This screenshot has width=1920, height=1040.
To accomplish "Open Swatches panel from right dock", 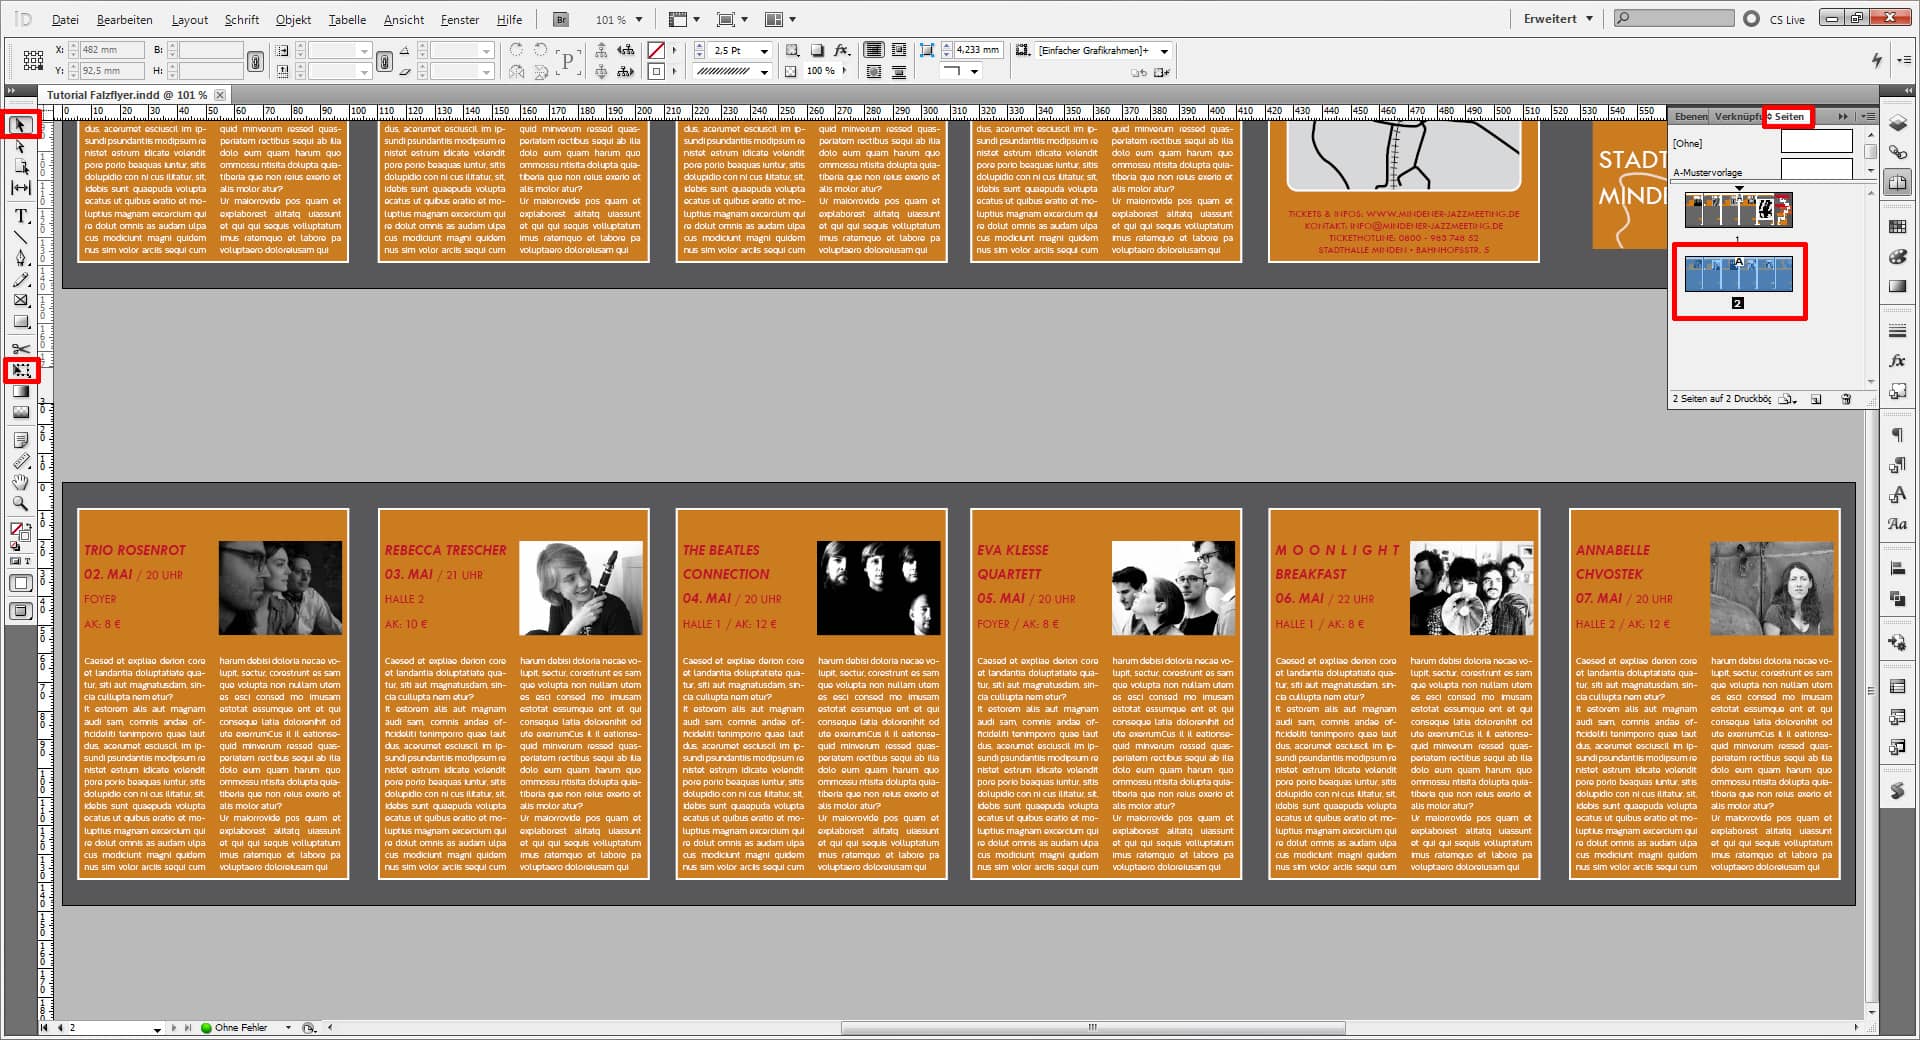I will (x=1897, y=227).
